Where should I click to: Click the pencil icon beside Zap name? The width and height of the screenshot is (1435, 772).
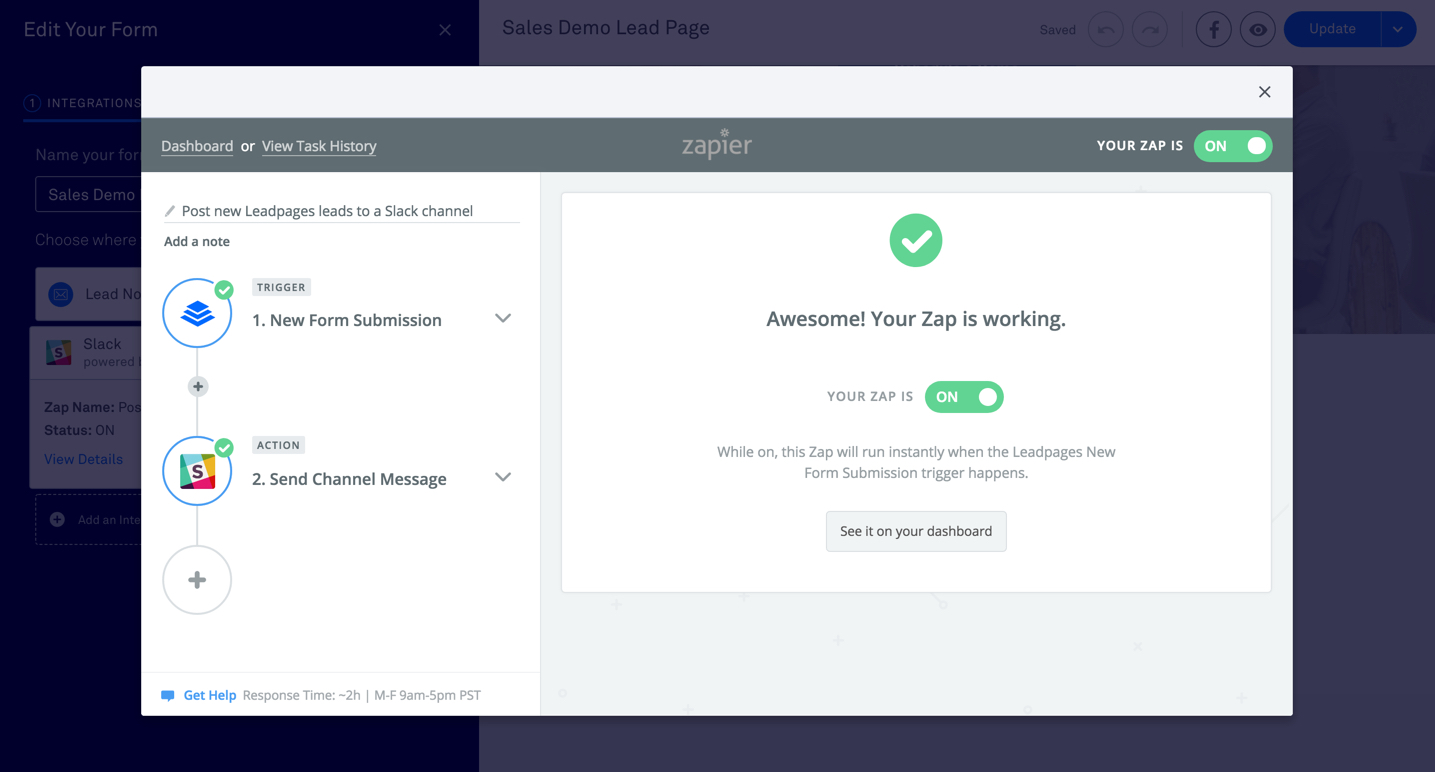point(170,211)
